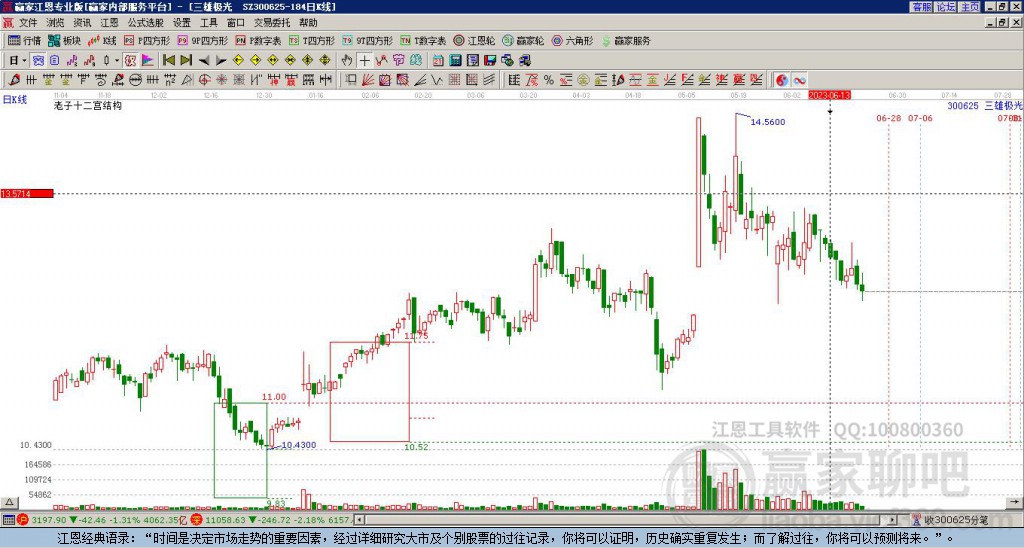Open the 江恩 menu
Screen dimensions: 1024x548
click(109, 23)
